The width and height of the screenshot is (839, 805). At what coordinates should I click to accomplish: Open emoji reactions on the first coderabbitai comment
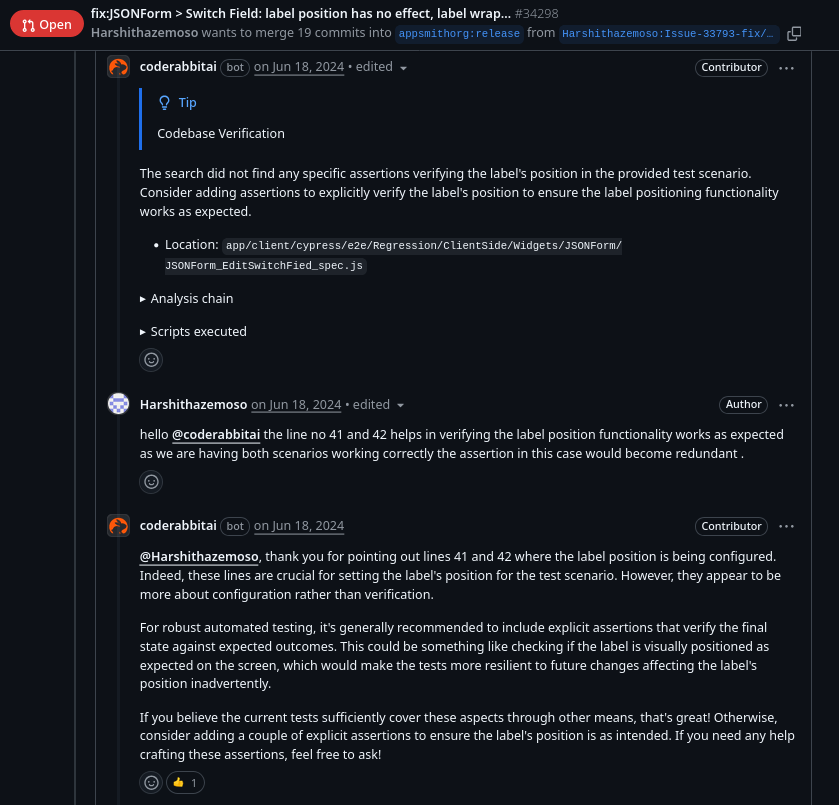[151, 359]
